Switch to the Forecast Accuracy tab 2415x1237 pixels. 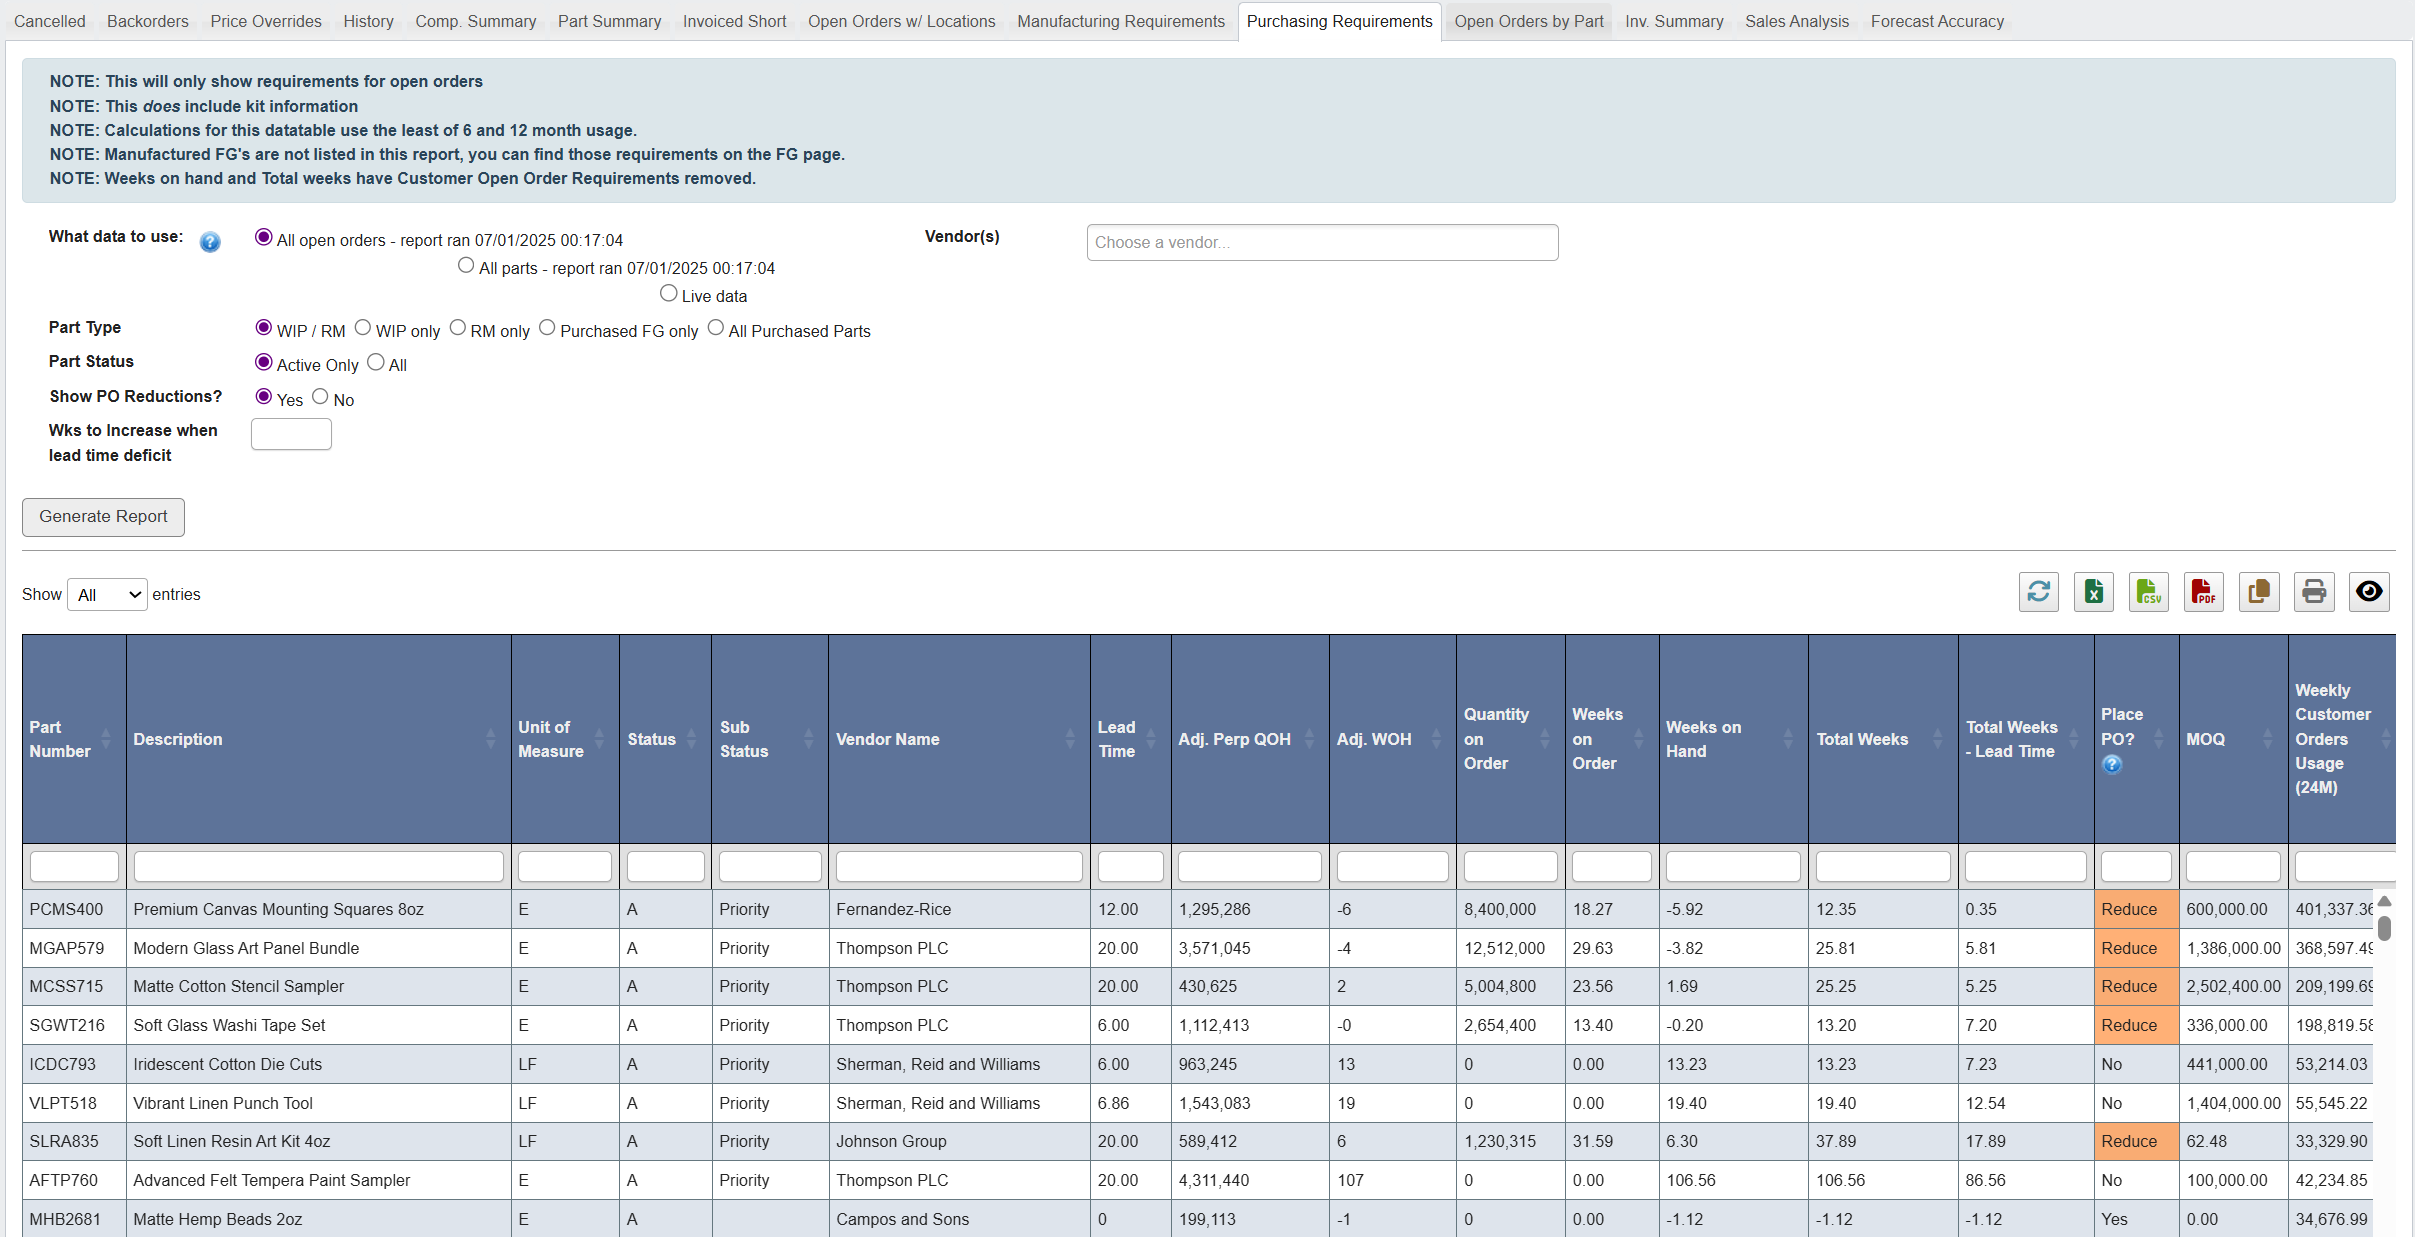1936,21
